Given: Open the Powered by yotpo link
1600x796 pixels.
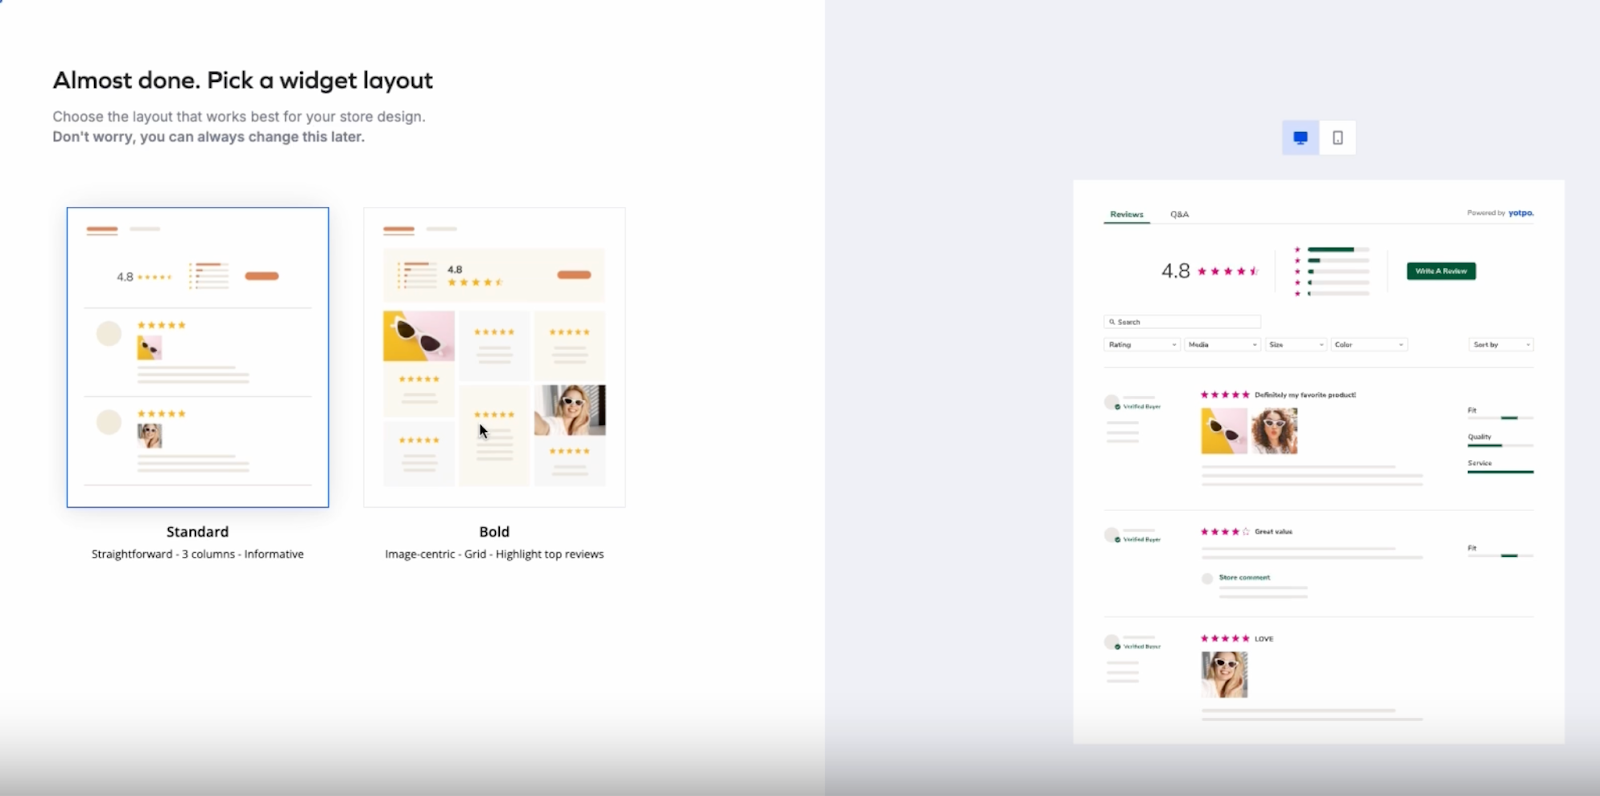Looking at the screenshot, I should pos(1500,213).
